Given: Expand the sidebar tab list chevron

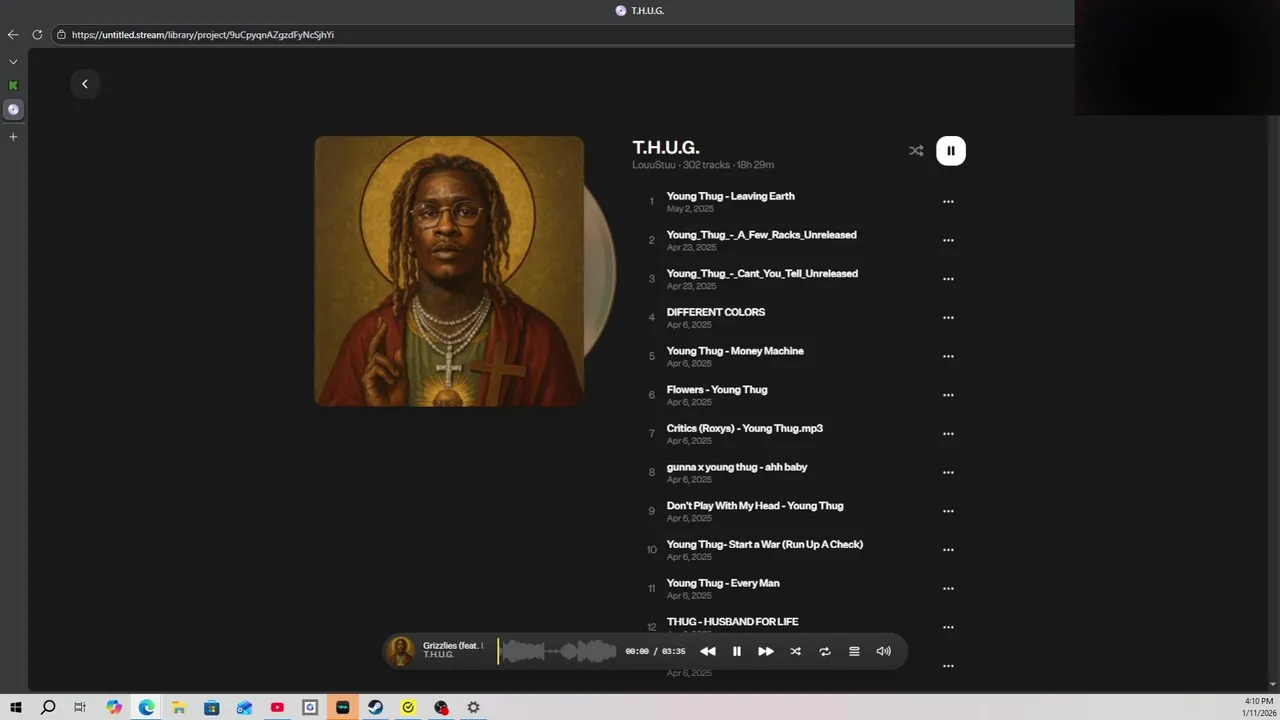Looking at the screenshot, I should [x=13, y=61].
